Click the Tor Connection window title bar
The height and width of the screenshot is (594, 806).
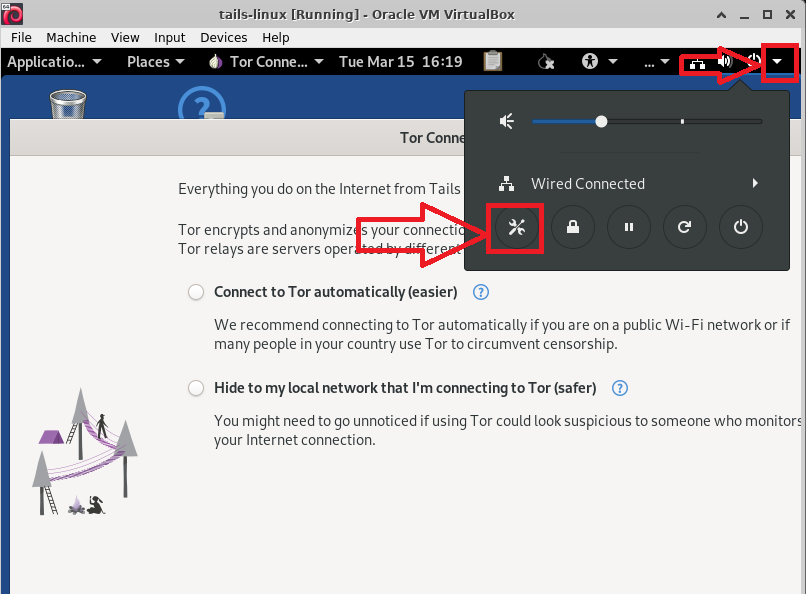pos(236,138)
